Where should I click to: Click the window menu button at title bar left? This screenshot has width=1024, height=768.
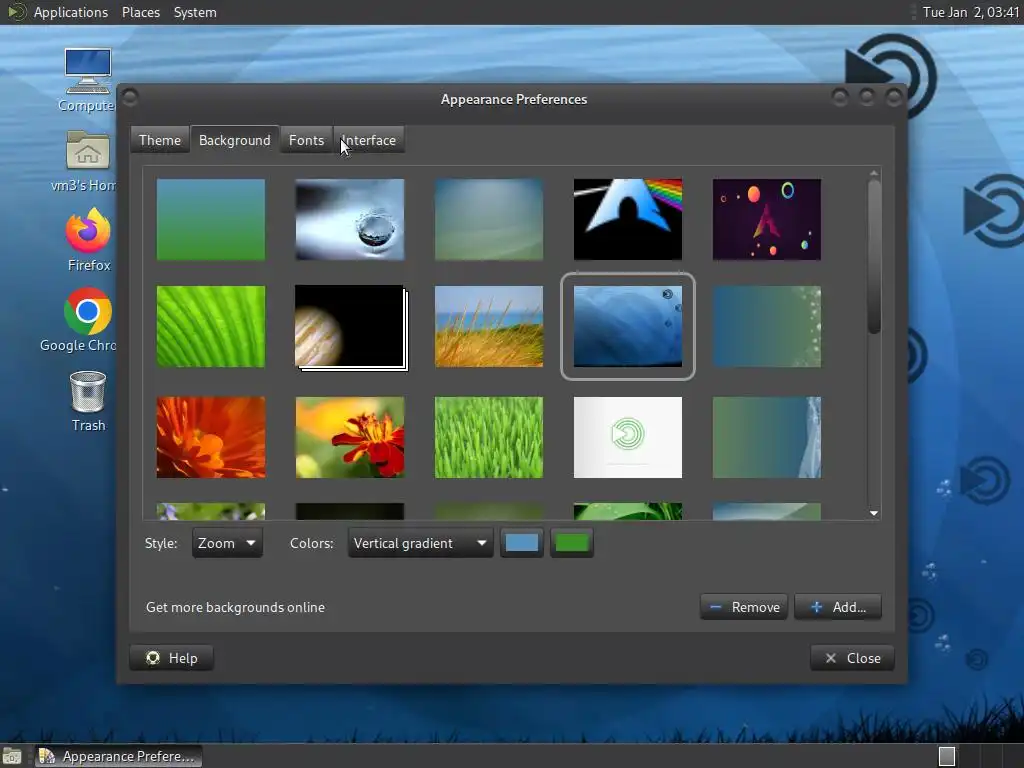pyautogui.click(x=130, y=98)
